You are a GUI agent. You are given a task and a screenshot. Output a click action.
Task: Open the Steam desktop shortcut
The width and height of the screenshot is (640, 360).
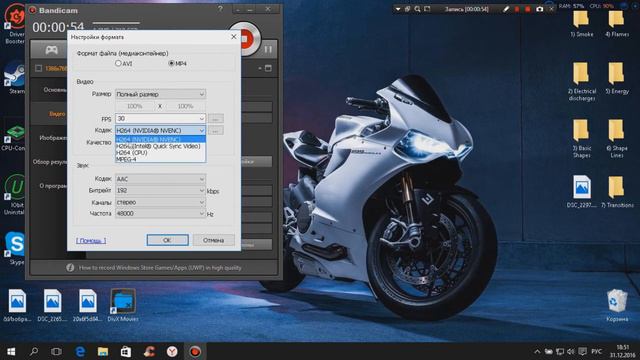pos(16,78)
